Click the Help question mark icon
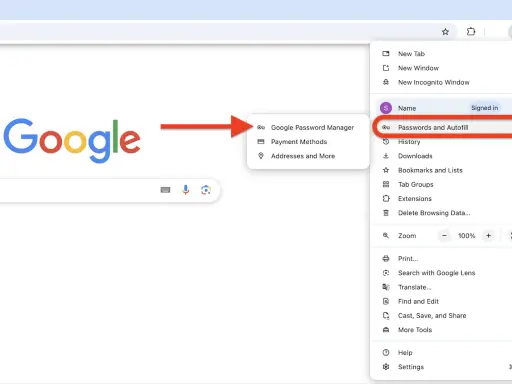The image size is (512, 384). [x=386, y=353]
